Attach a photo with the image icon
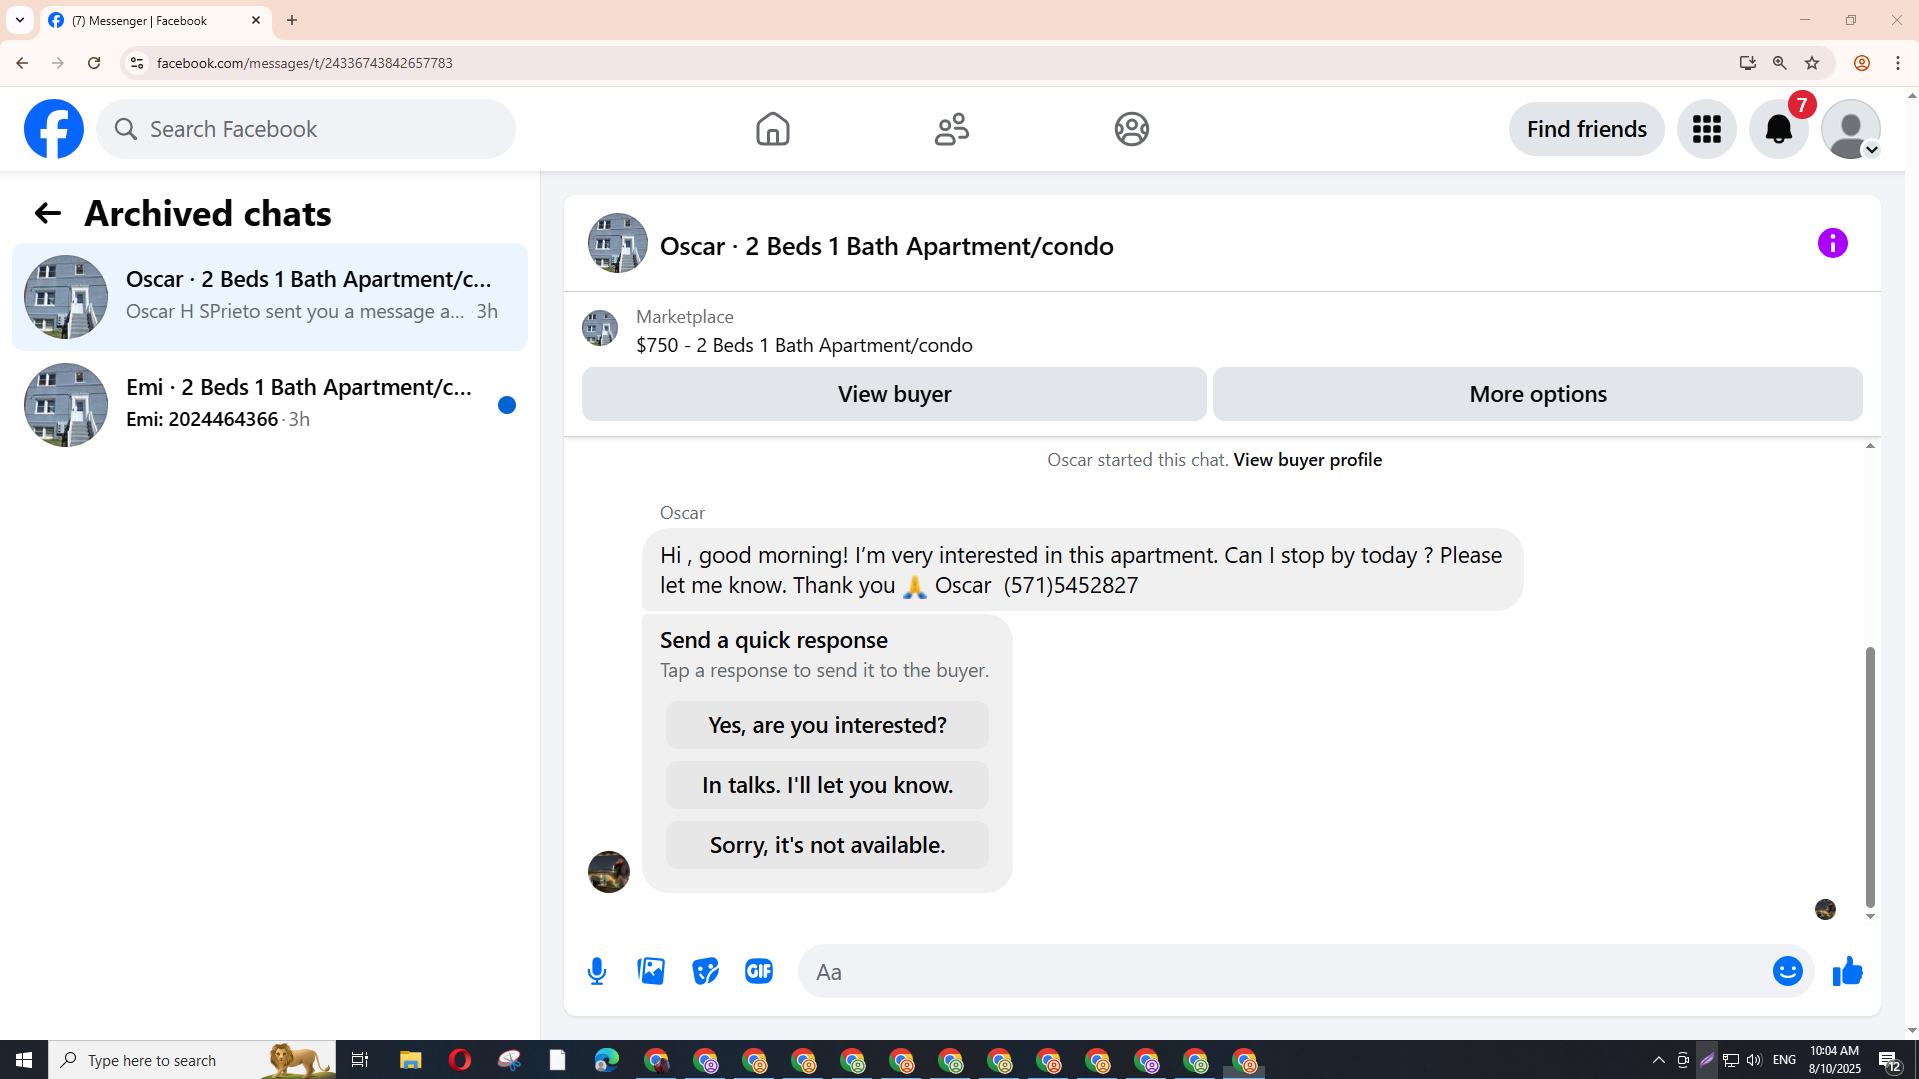Image resolution: width=1919 pixels, height=1079 pixels. 651,971
